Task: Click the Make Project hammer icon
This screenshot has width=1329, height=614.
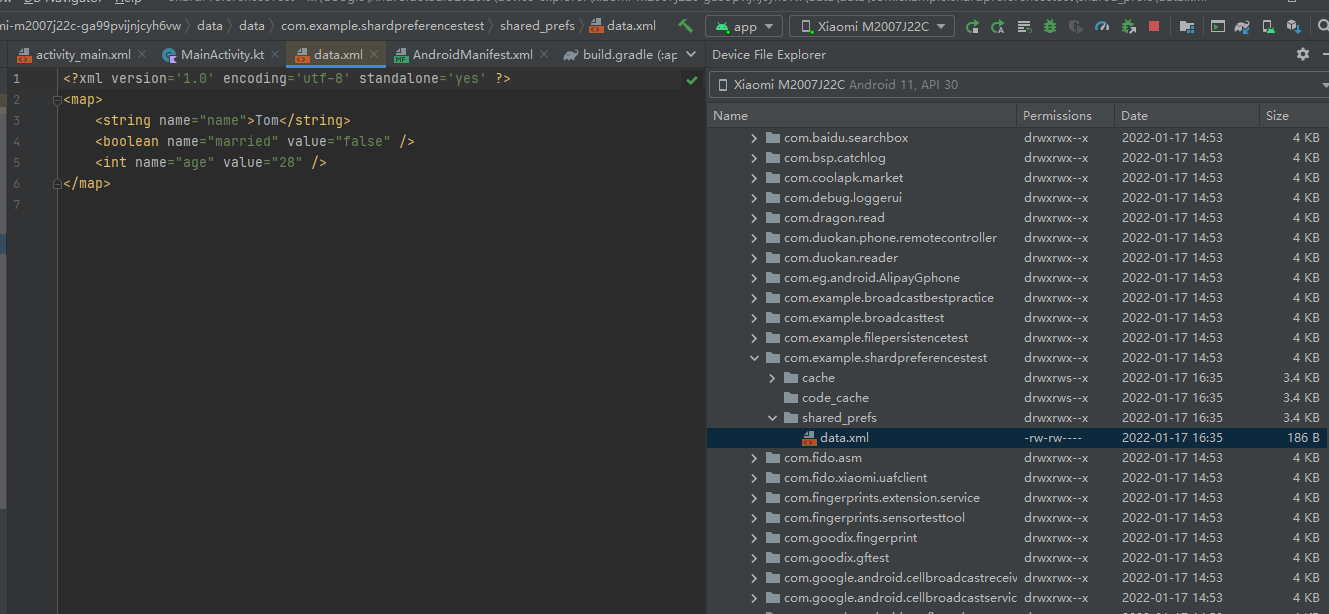Action: click(x=685, y=26)
